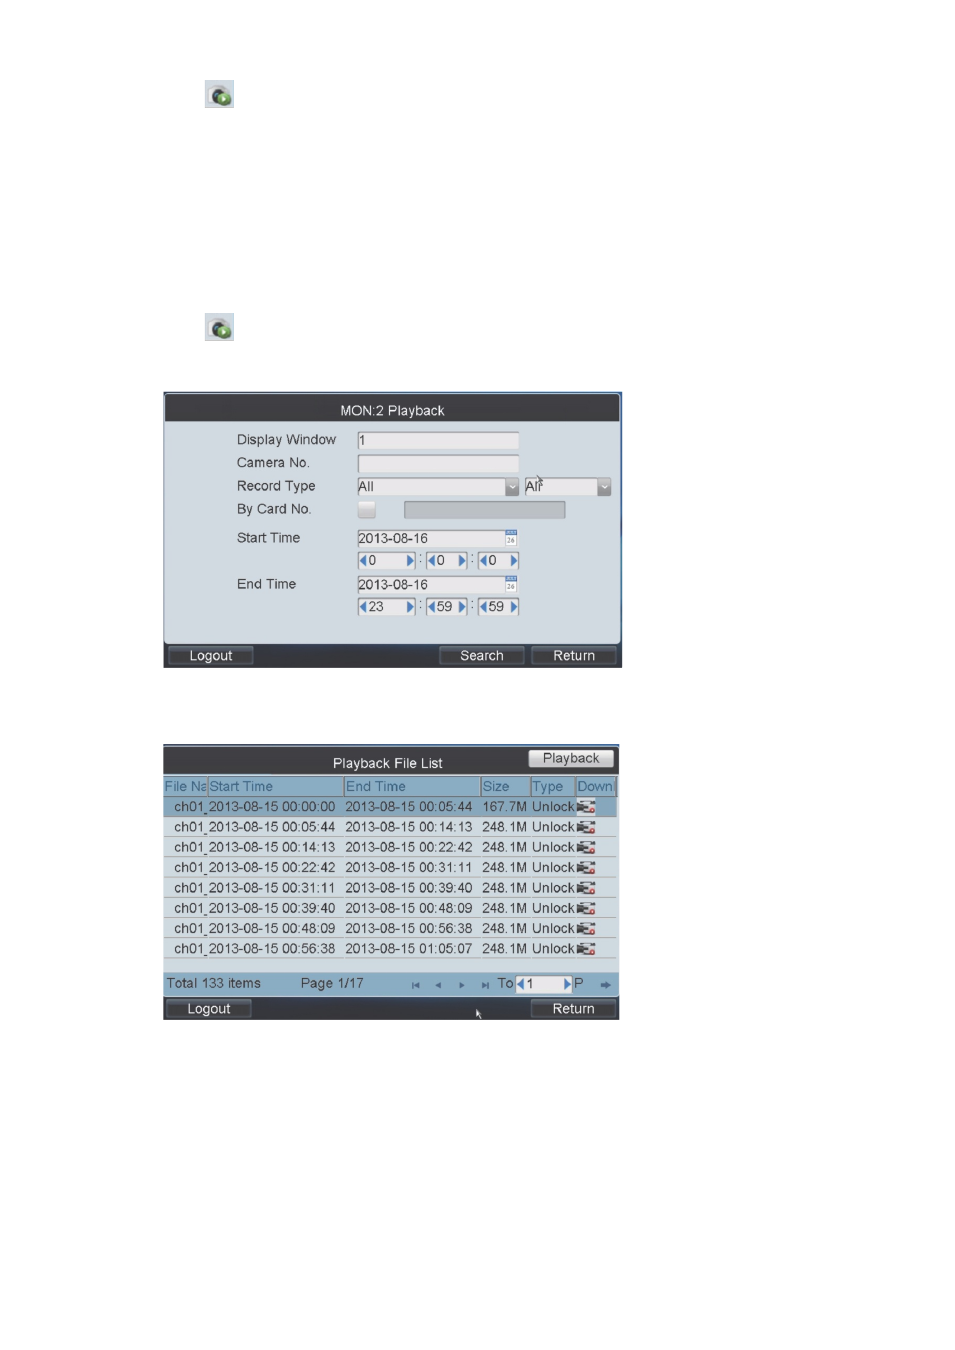Screen dimensions: 955x1350
Task: Click the To page number field
Action: 544,984
